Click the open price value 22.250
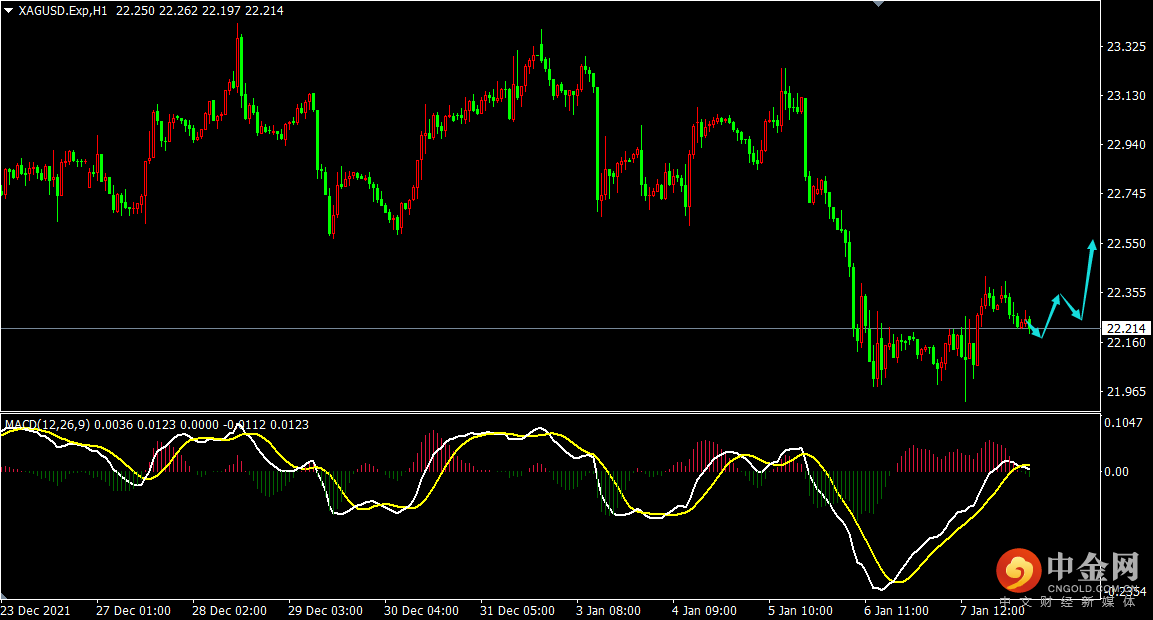1153x620 pixels. click(x=133, y=10)
